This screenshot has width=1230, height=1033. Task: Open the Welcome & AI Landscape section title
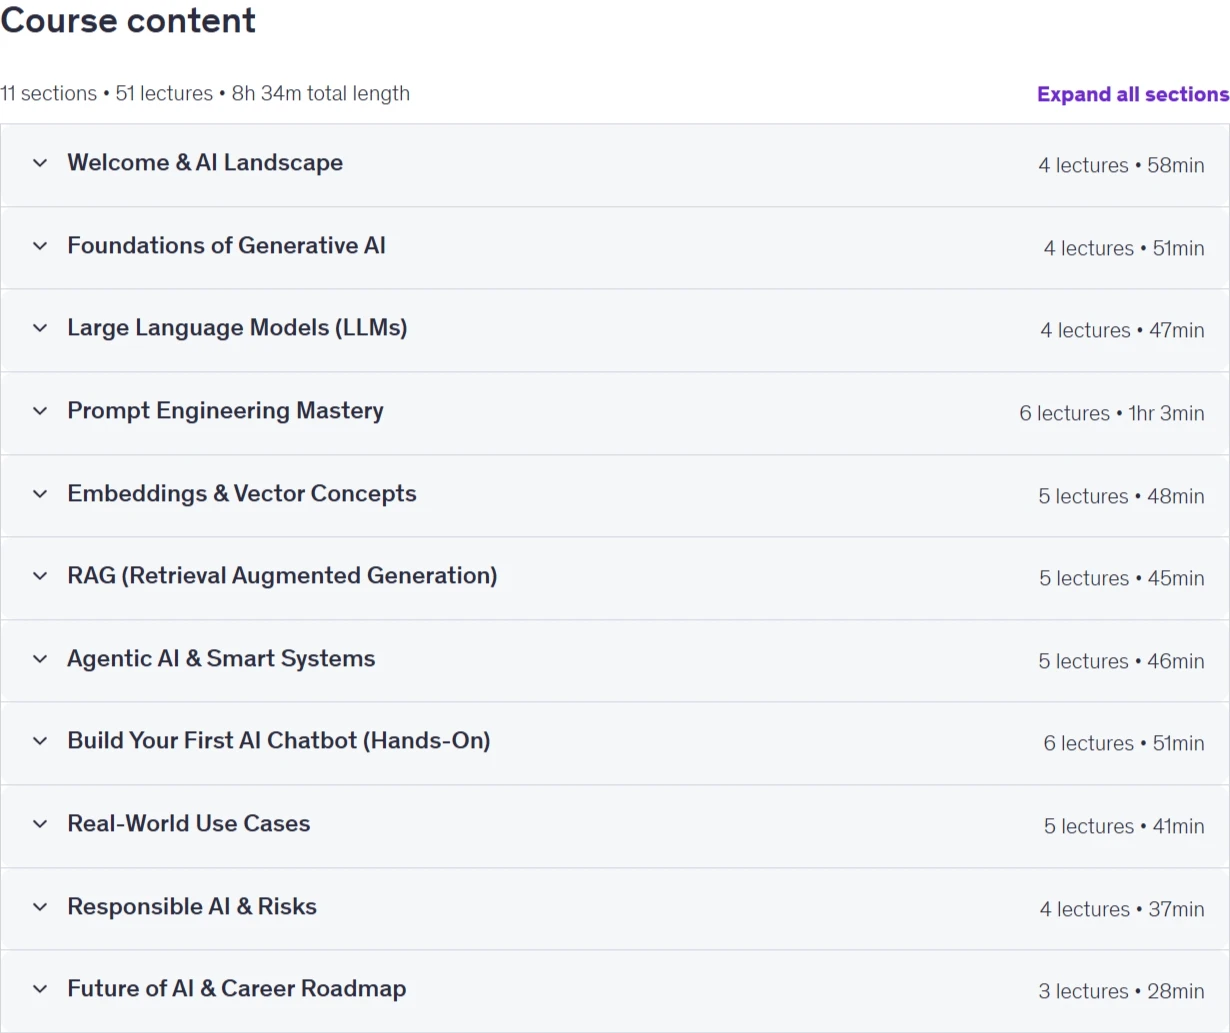coord(205,163)
